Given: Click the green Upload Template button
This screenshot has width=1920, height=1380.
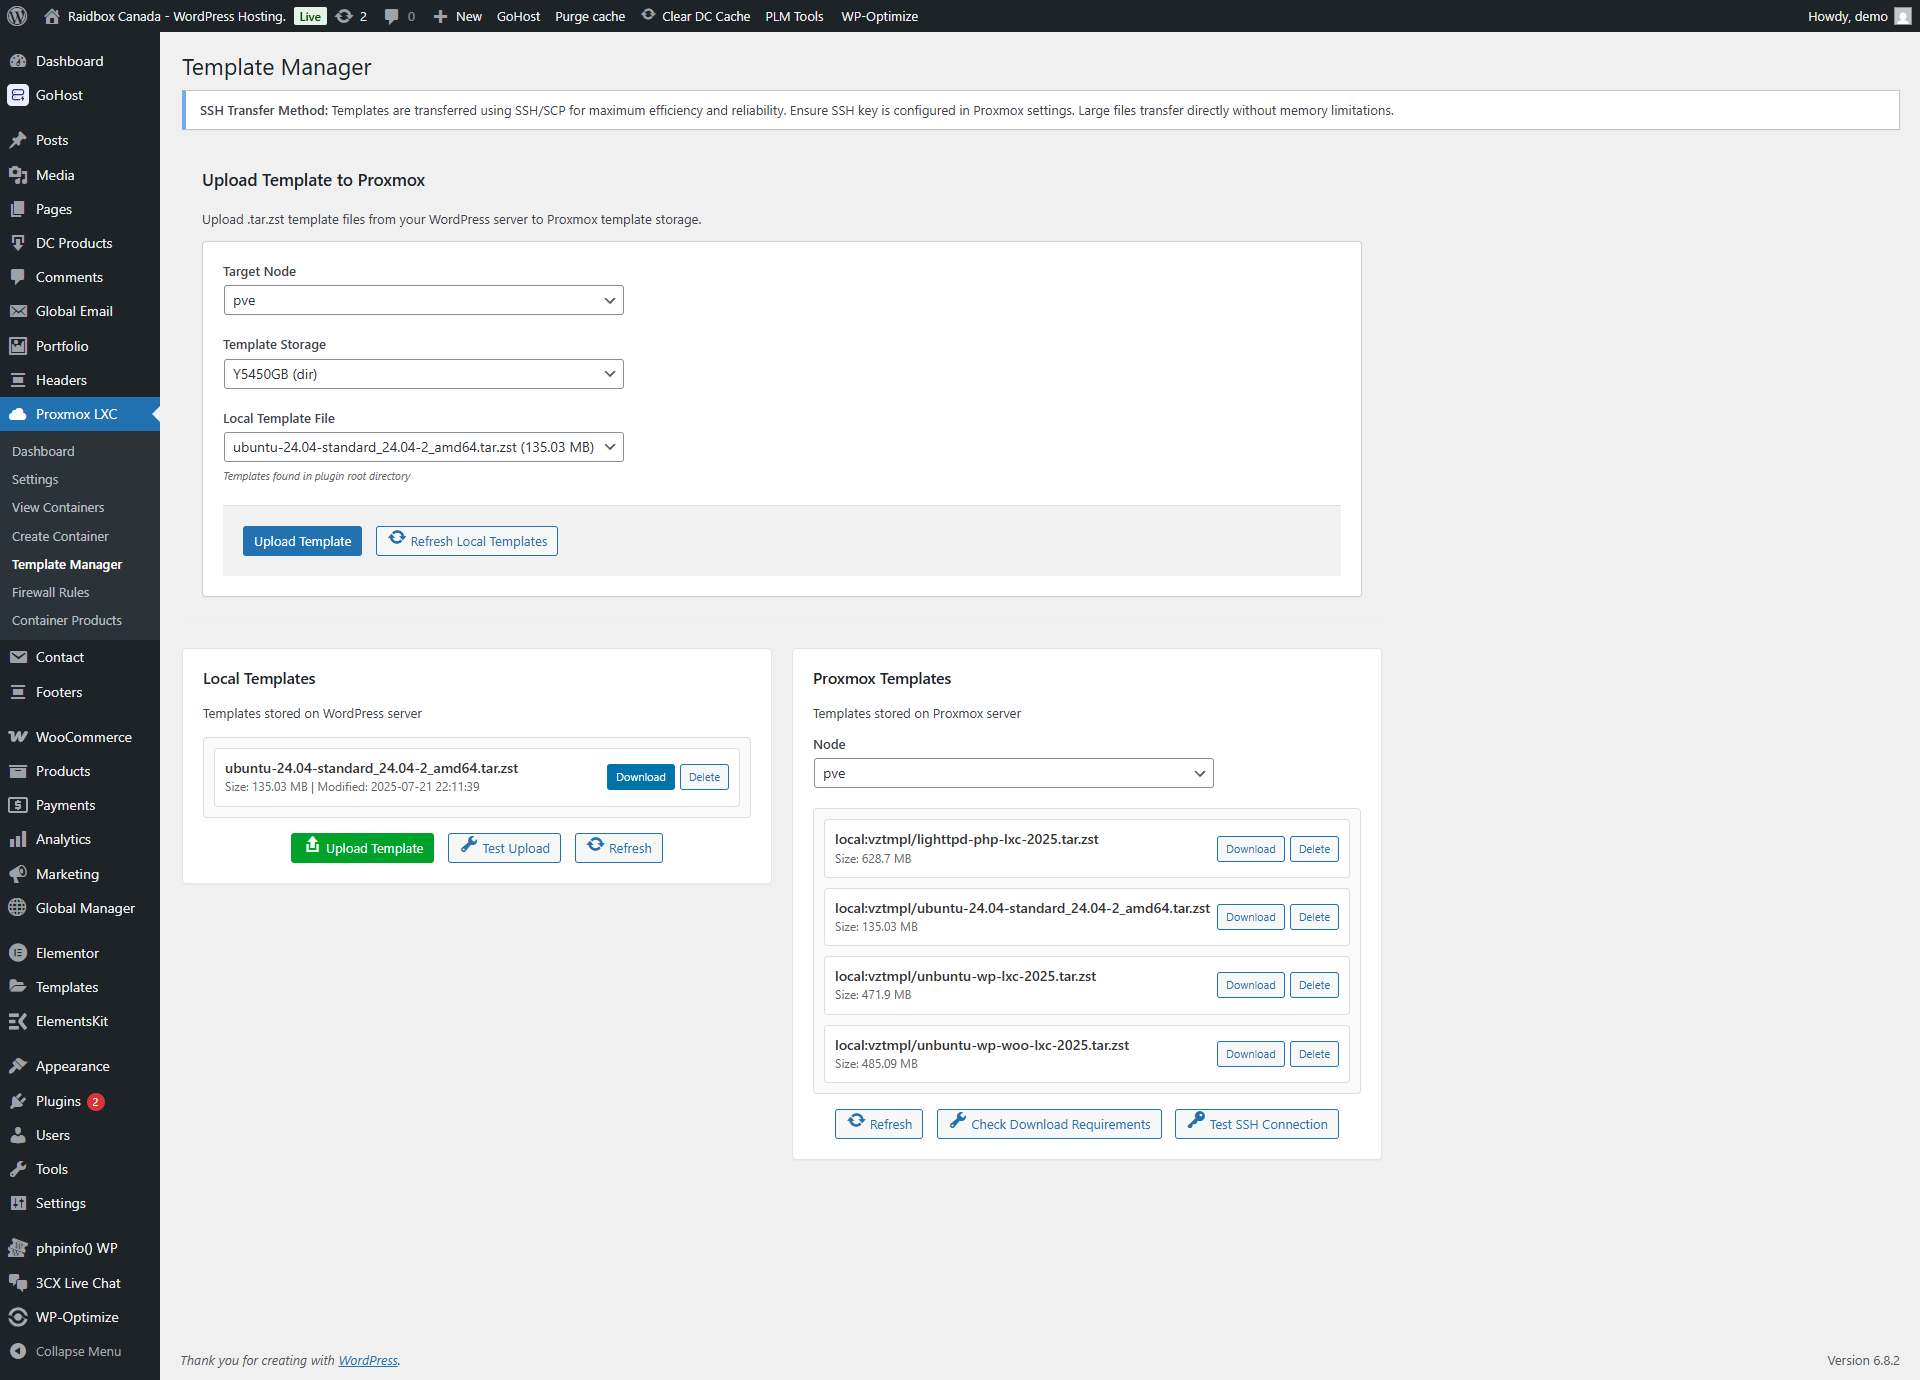Looking at the screenshot, I should [x=363, y=848].
